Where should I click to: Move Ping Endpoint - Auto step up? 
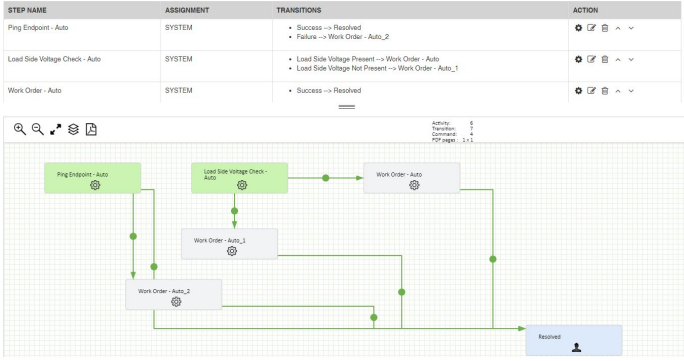[x=618, y=28]
